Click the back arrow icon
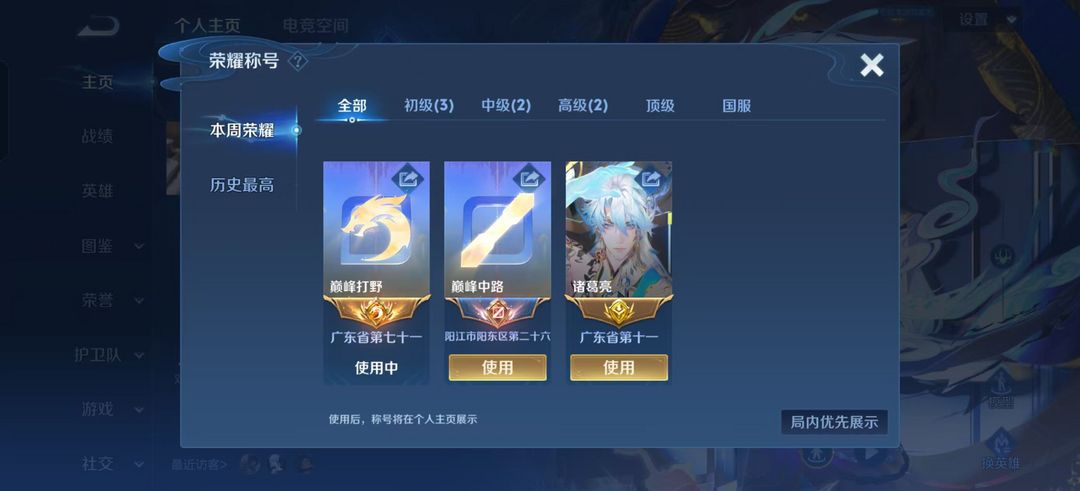This screenshot has height=491, width=1080. pos(98,26)
